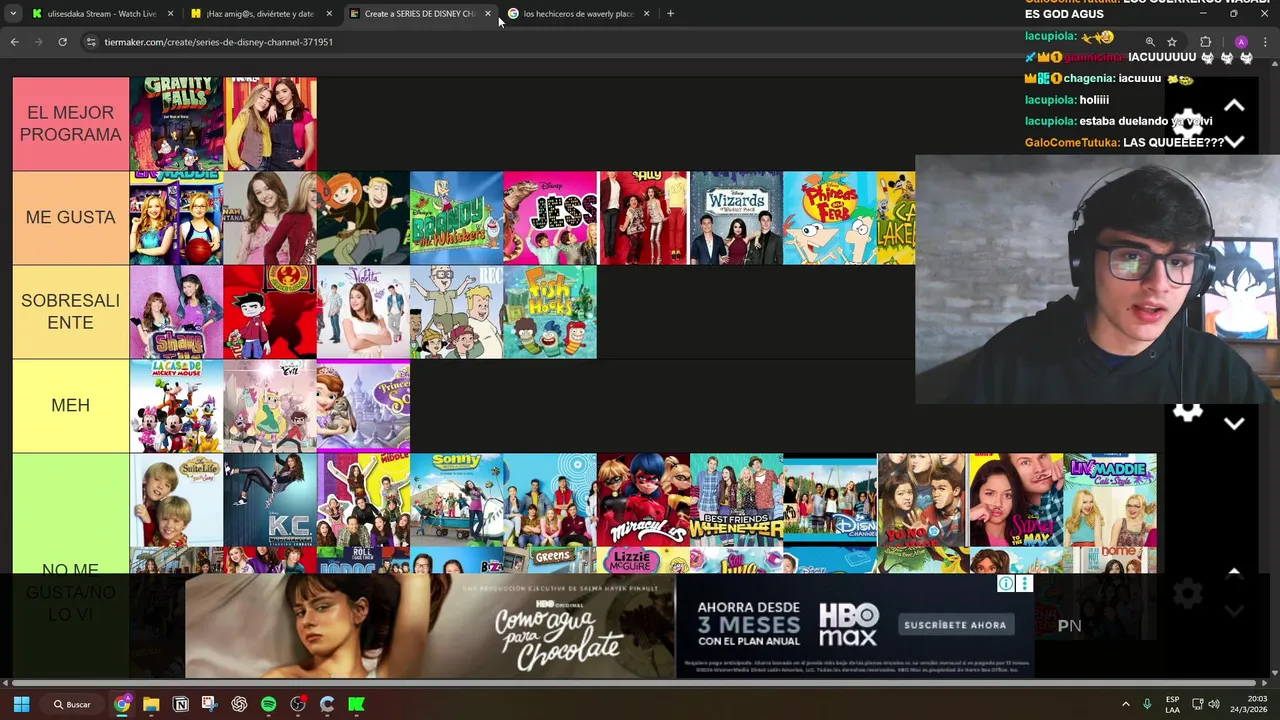Open Chrome three-dot menu
The height and width of the screenshot is (720, 1280).
coord(1266,42)
